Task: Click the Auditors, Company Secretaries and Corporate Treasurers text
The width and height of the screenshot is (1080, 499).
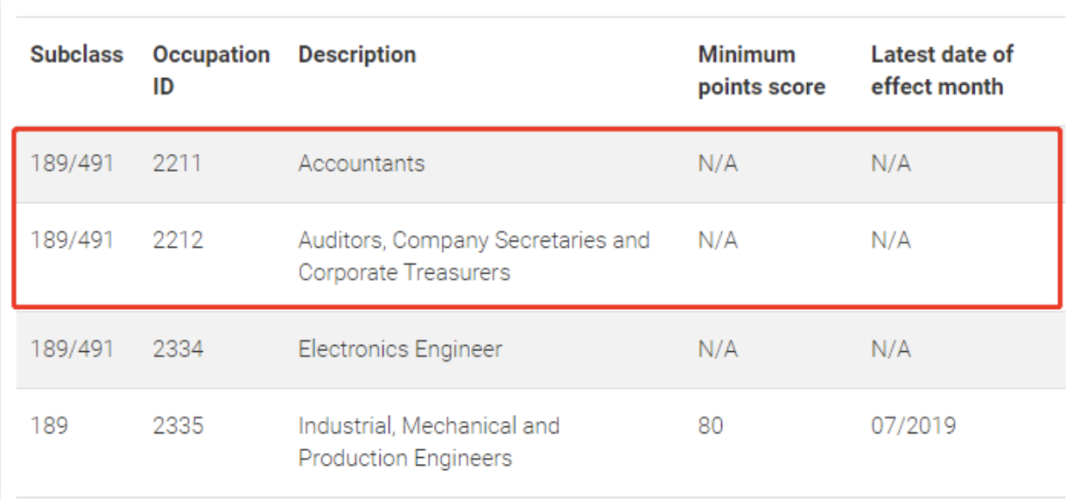Action: click(474, 256)
